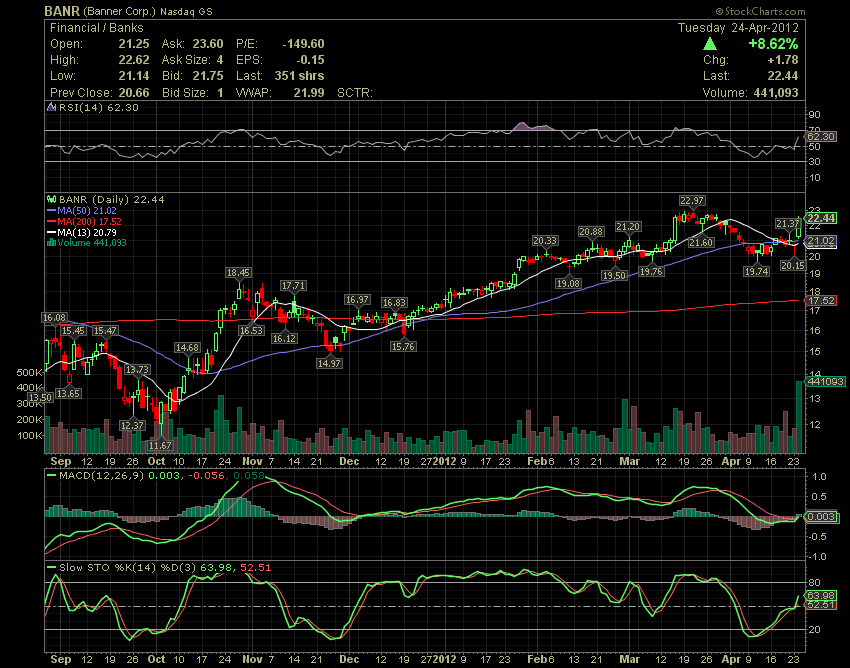Click the 22.97 peak price annotation

point(692,201)
